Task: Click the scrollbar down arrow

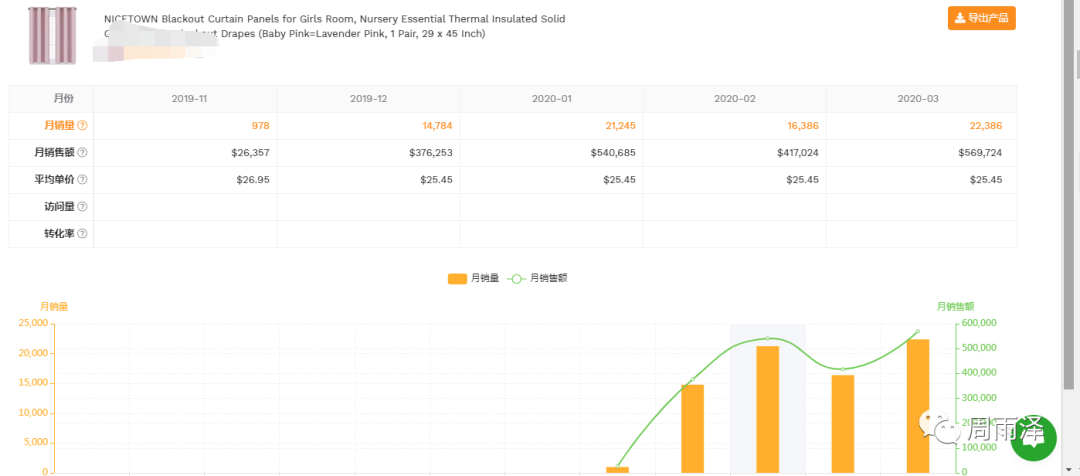Action: [1072, 467]
